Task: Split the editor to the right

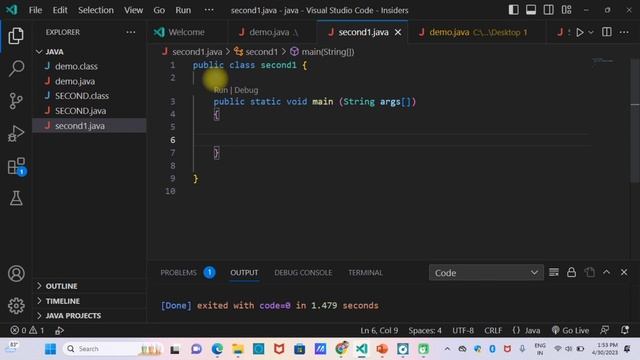Action: pos(607,32)
